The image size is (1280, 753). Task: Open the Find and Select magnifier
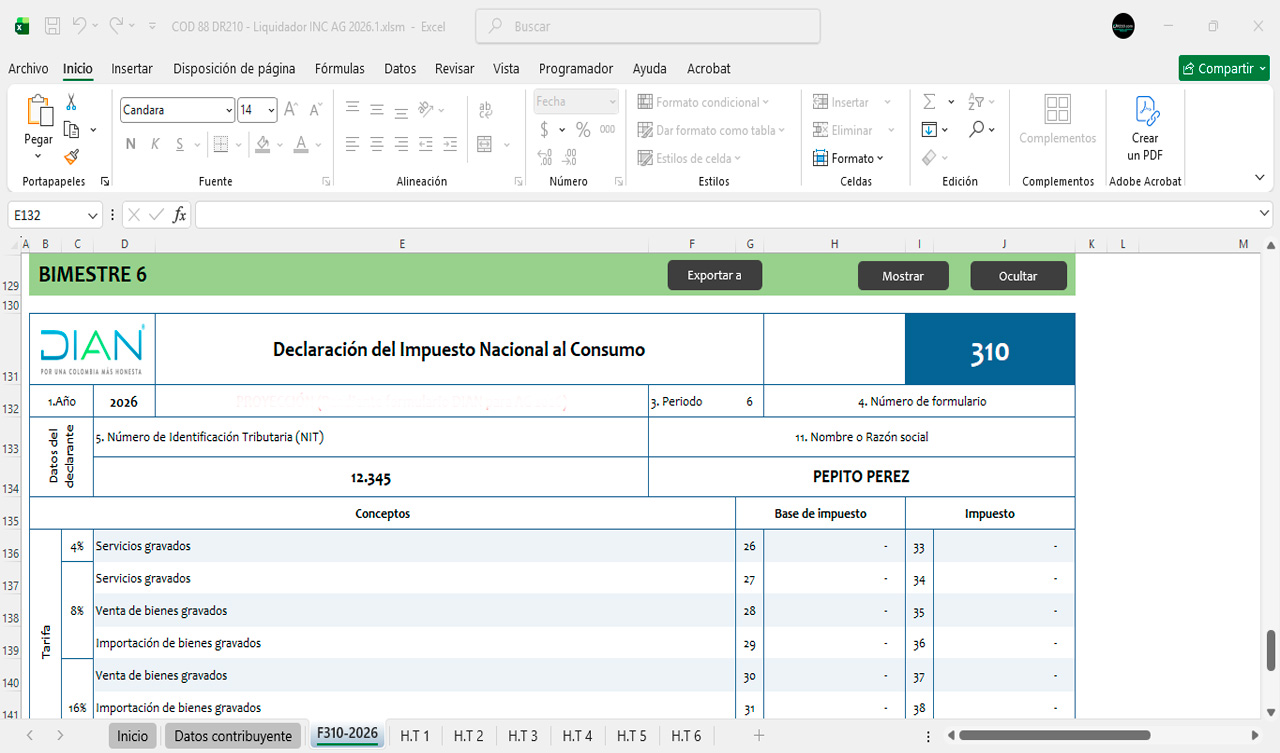click(976, 130)
